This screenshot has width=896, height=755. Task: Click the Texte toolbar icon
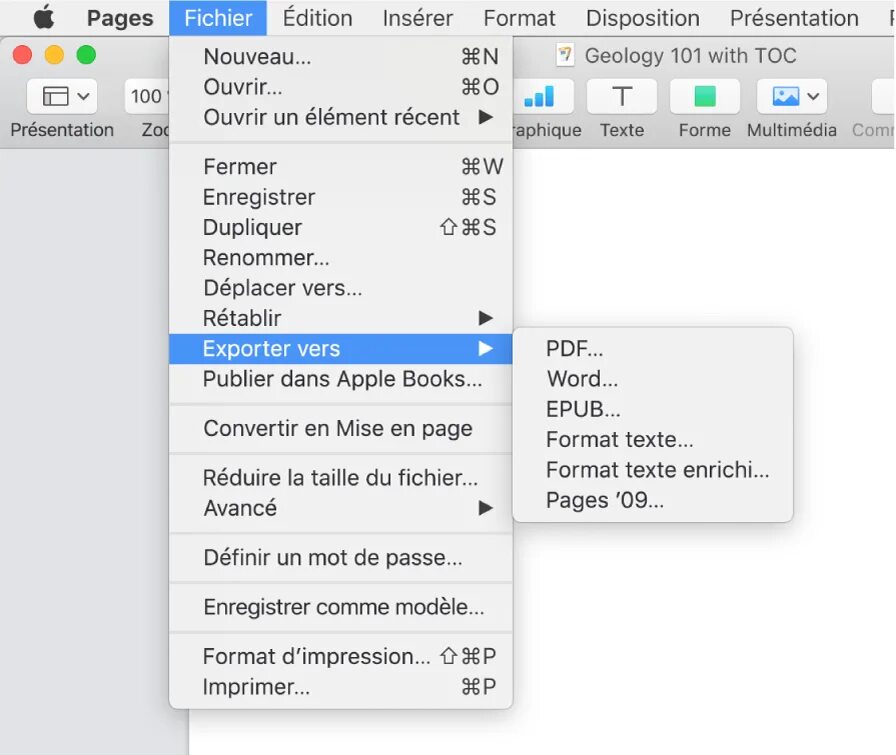click(x=621, y=97)
